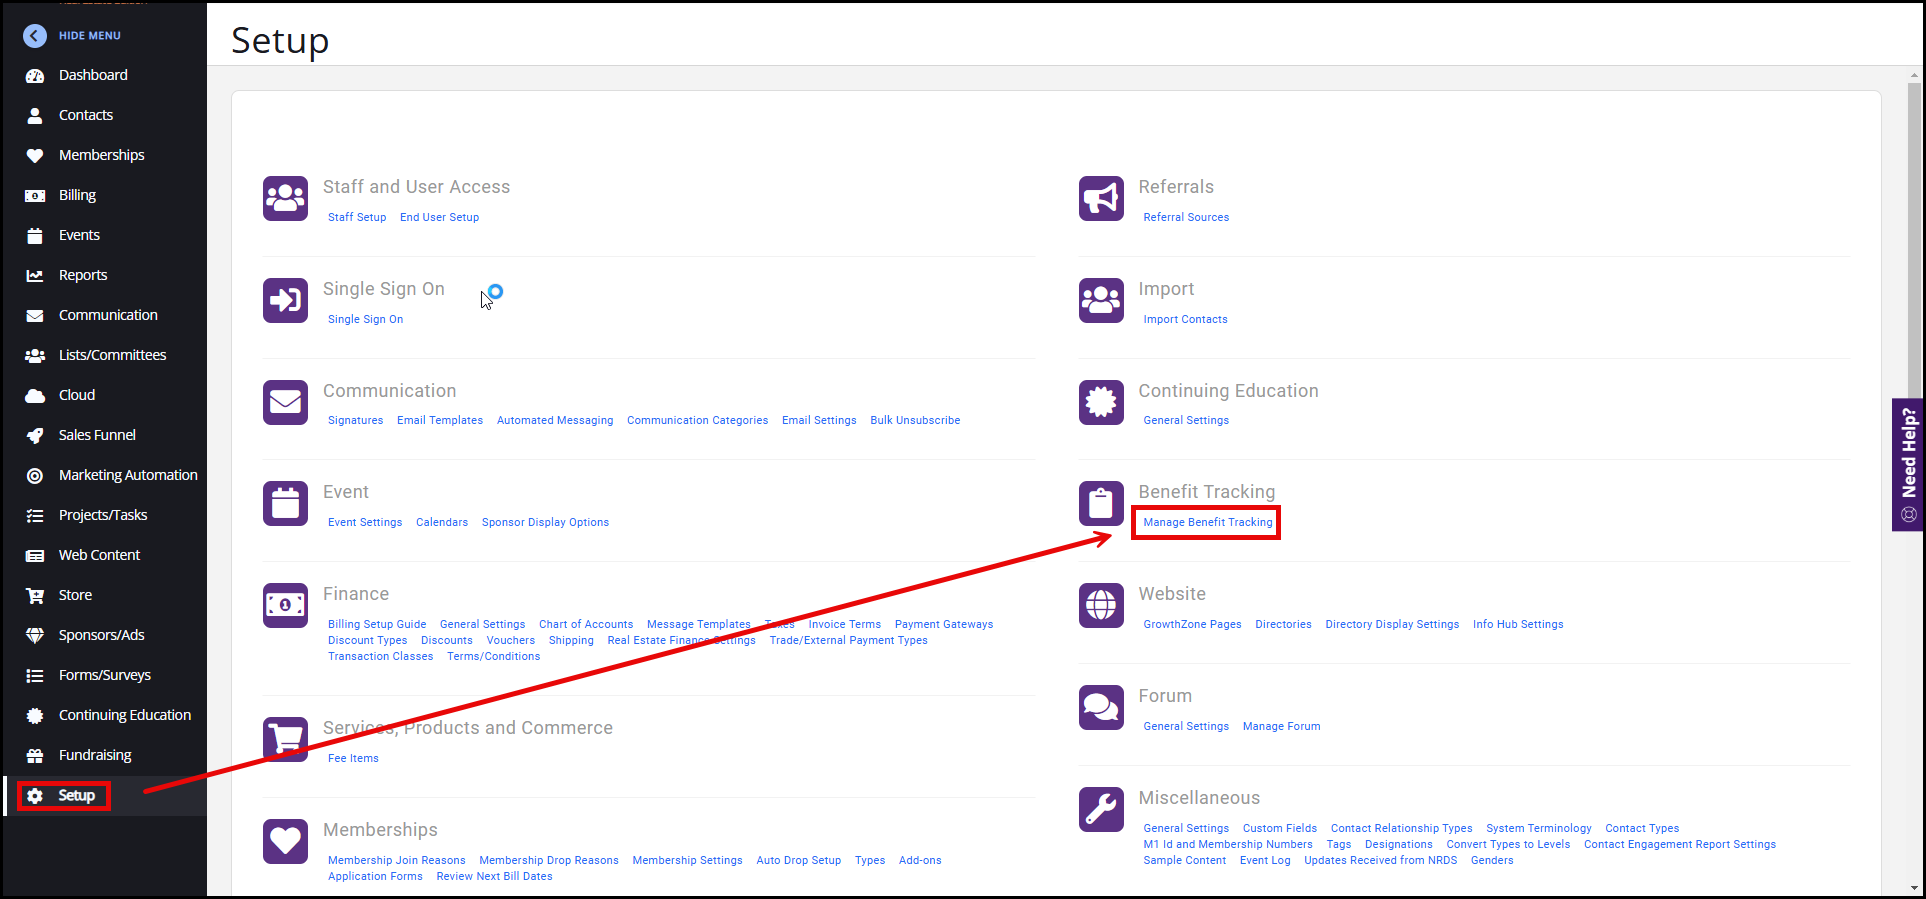Viewport: 1926px width, 899px height.
Task: Click the Forum chat bubbles icon
Action: (1101, 707)
